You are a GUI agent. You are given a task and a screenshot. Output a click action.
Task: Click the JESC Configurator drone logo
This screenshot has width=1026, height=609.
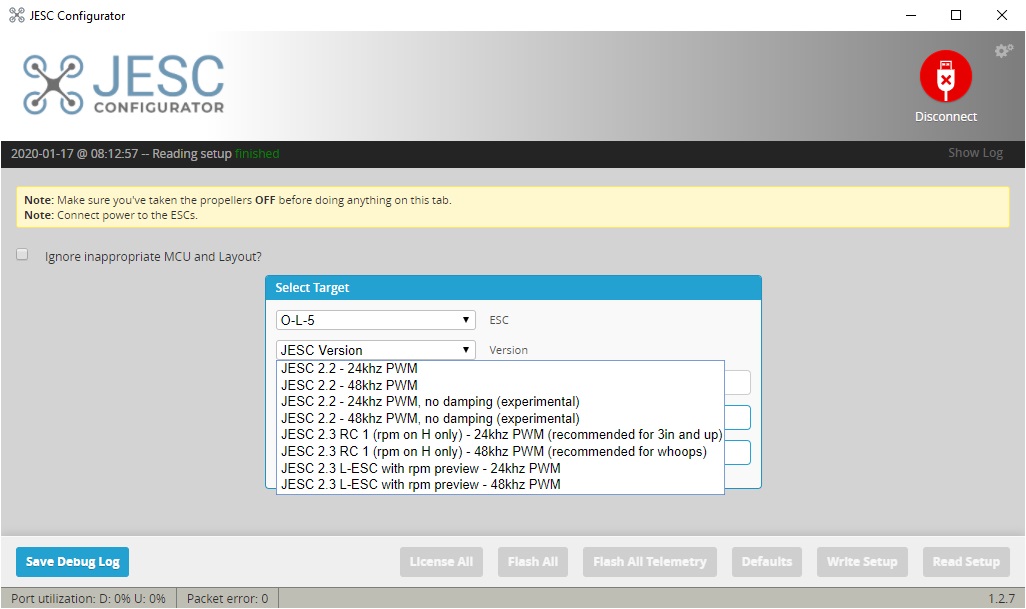(x=123, y=84)
